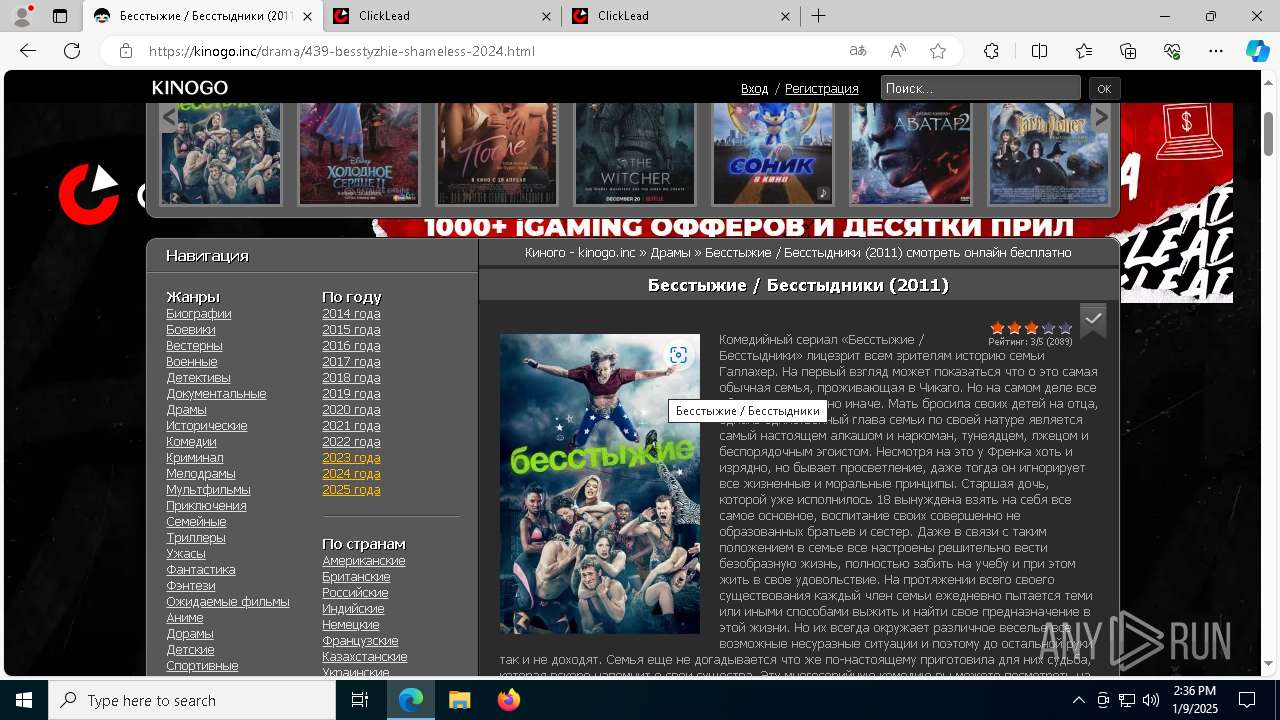Launch Firefox from the taskbar
This screenshot has width=1280, height=720.
pos(509,700)
